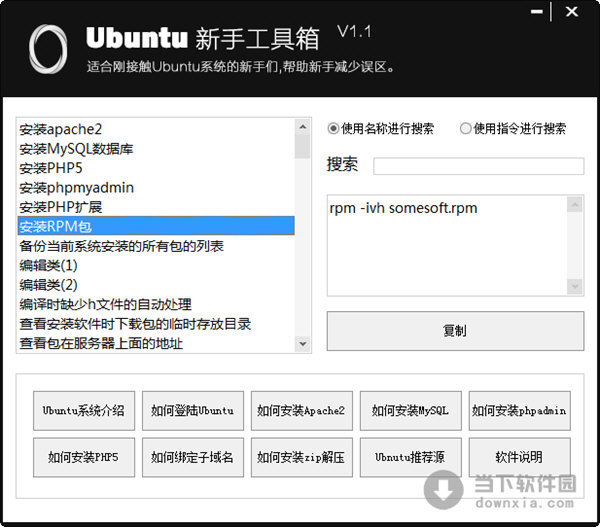Select 安装phpmyadmin list entry
The width and height of the screenshot is (600, 527).
click(156, 188)
